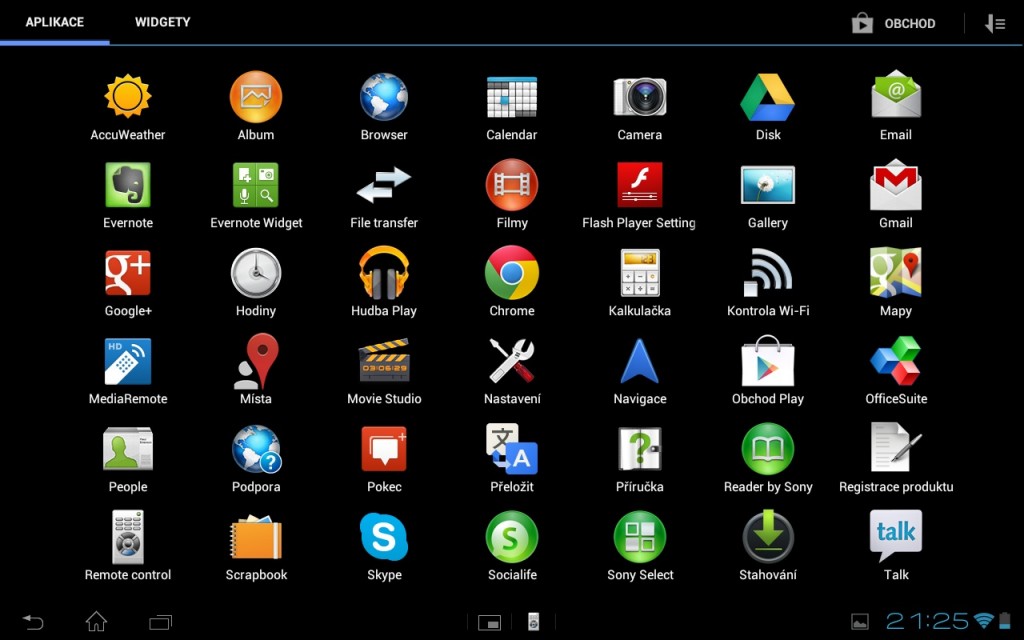Launch Kontrola Wi-Fi app
Viewport: 1024px width, 640px height.
coord(768,273)
